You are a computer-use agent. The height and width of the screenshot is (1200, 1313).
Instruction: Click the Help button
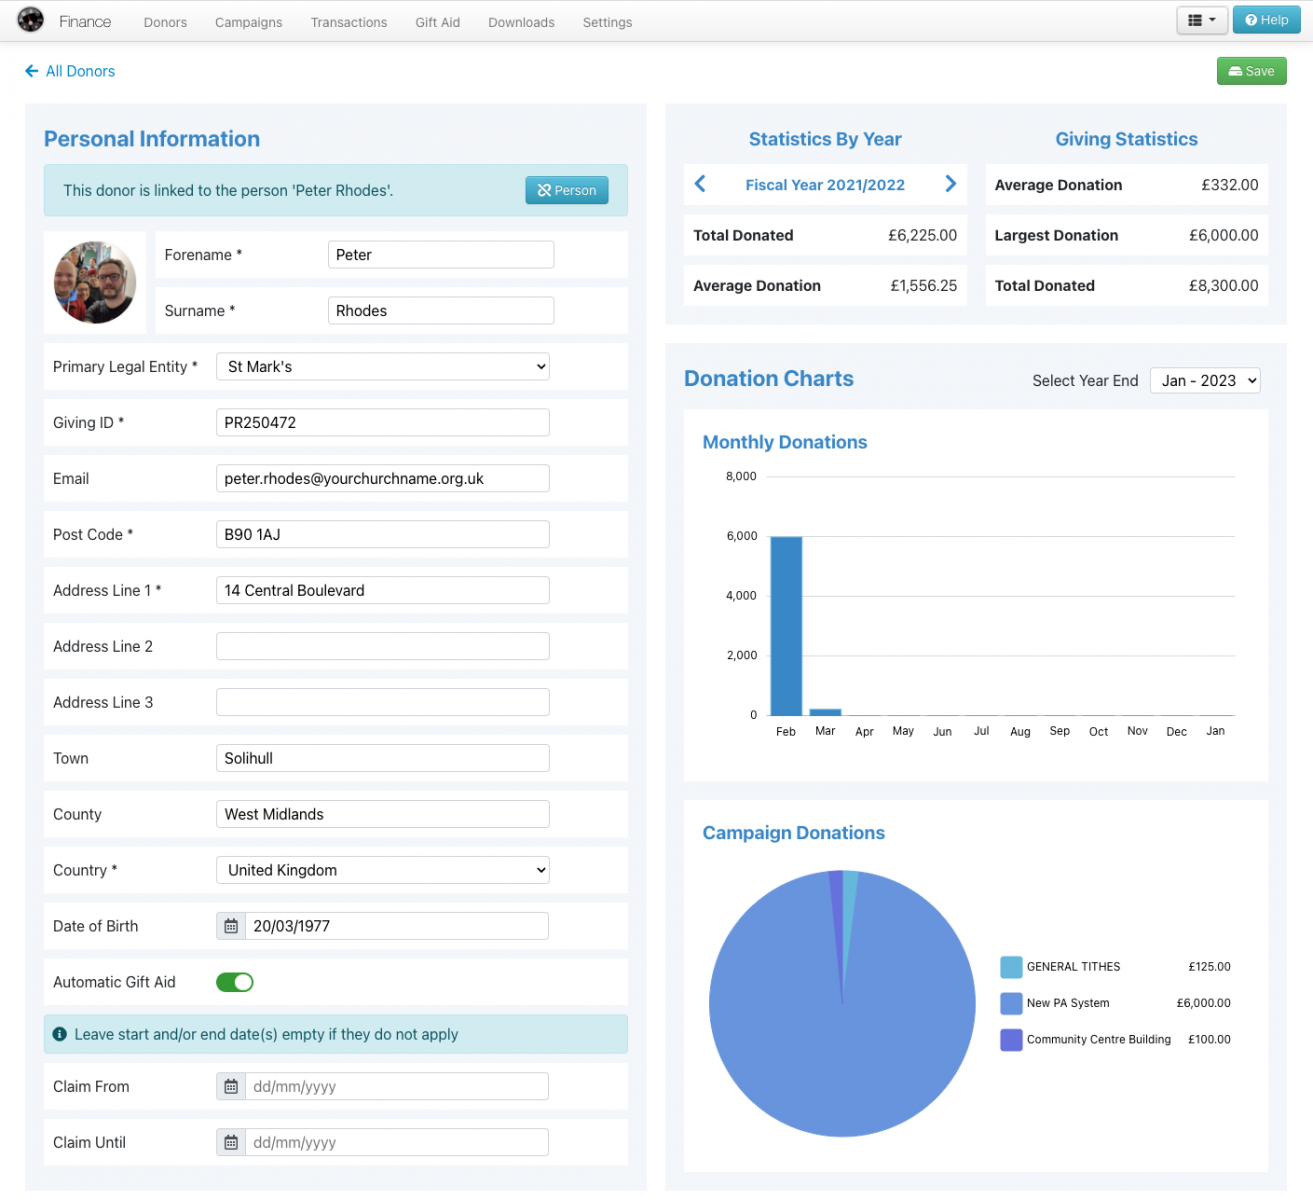[x=1266, y=20]
